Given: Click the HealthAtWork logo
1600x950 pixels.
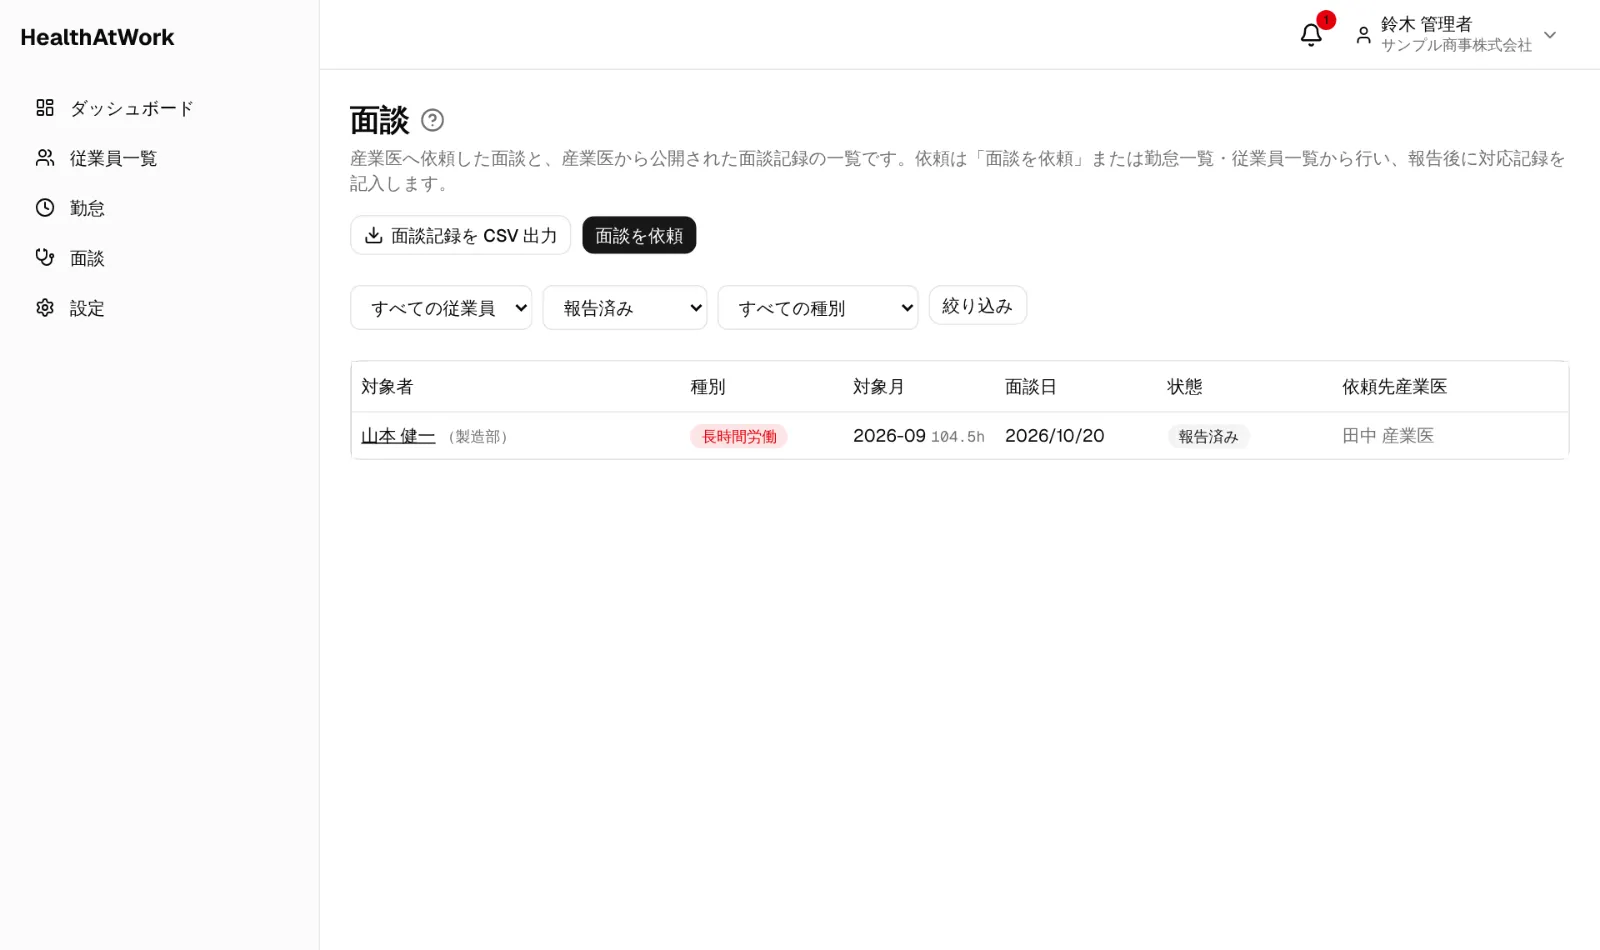Looking at the screenshot, I should (x=97, y=37).
